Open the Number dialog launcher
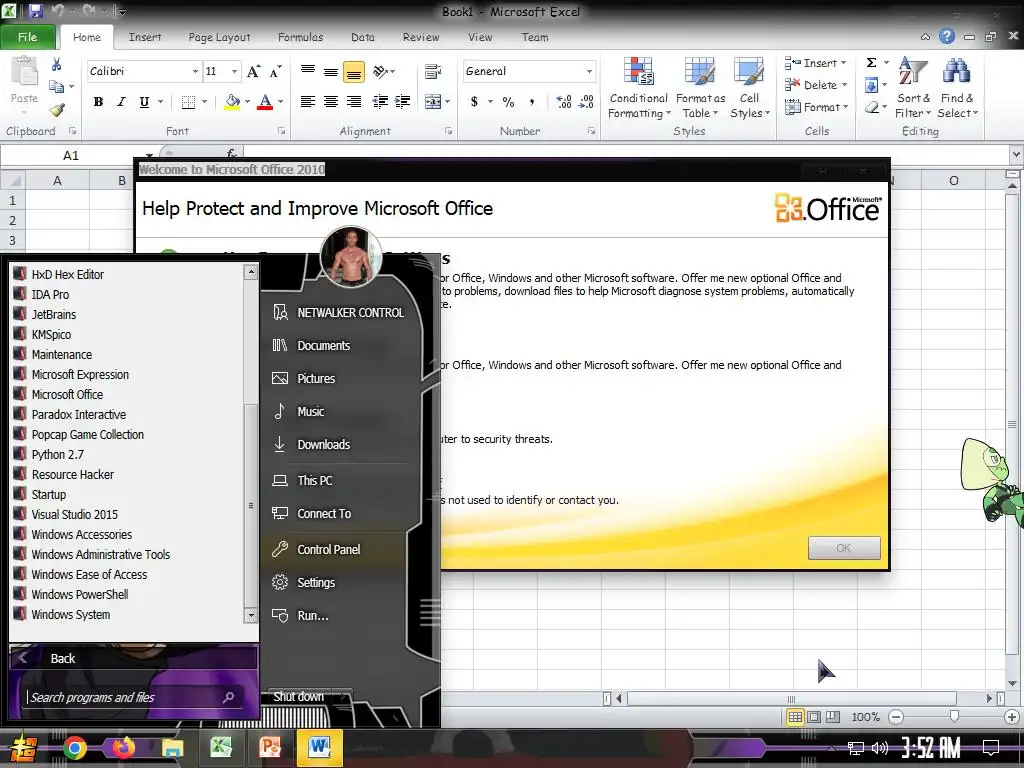The width and height of the screenshot is (1024, 768). point(591,131)
